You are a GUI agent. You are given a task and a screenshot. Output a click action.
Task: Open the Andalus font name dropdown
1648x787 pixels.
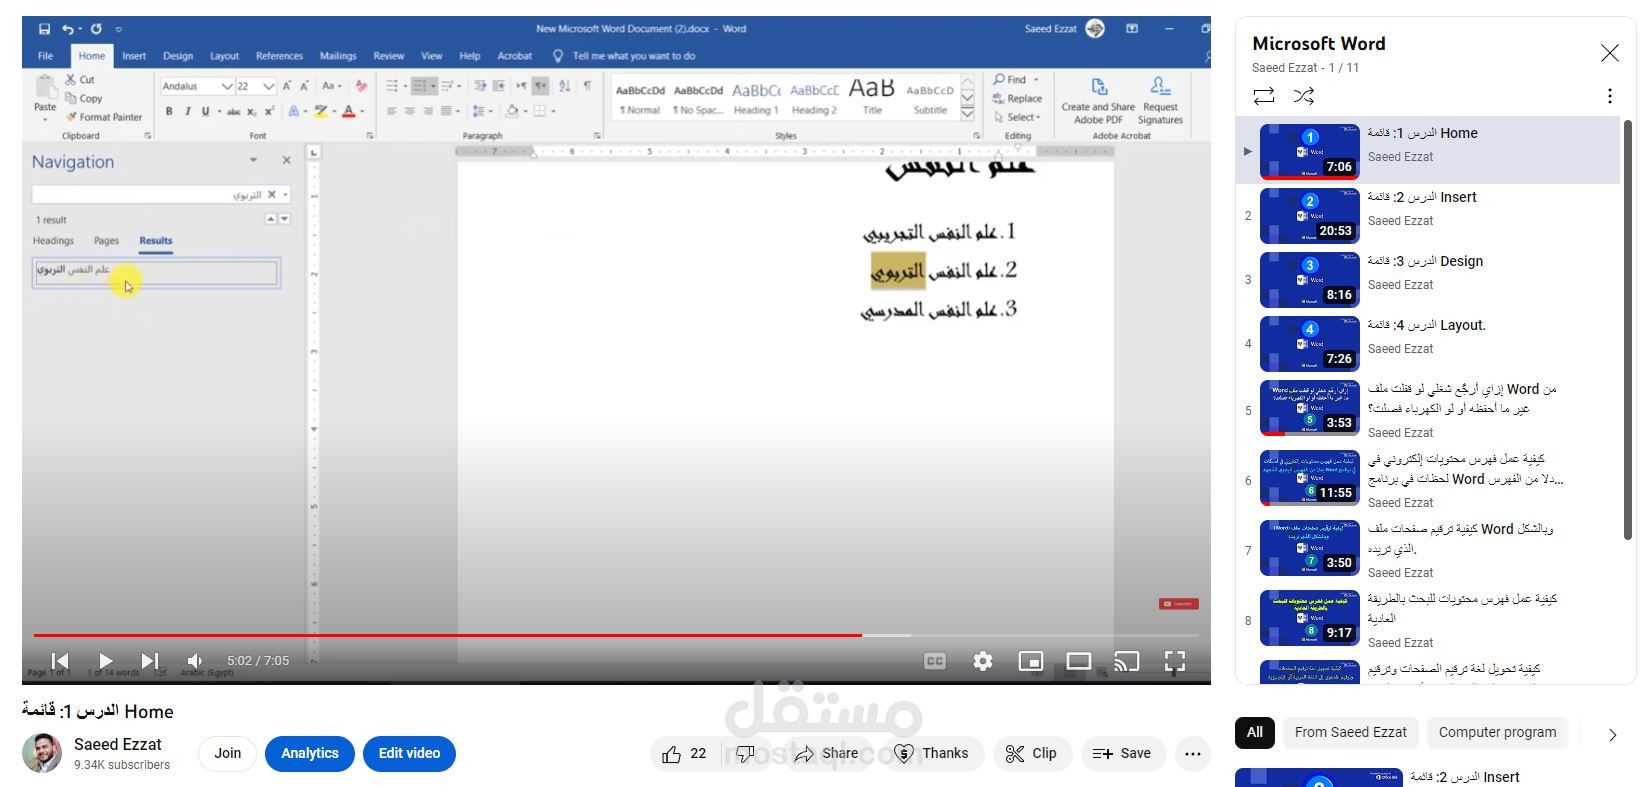click(227, 86)
